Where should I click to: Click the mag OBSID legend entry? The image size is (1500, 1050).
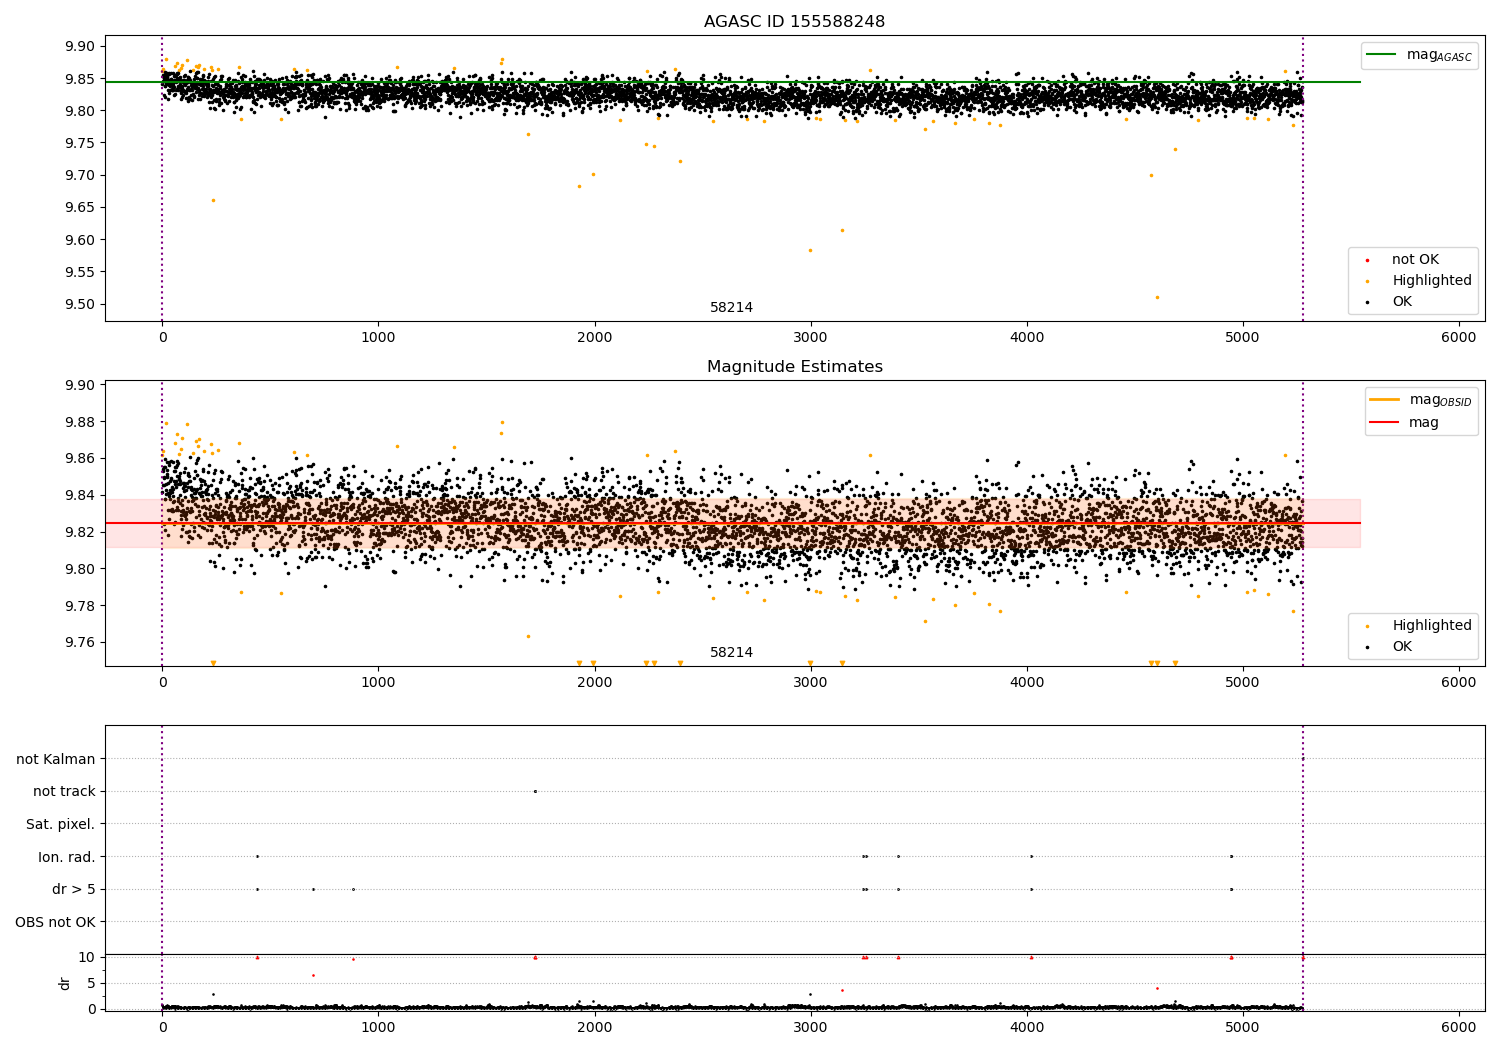coord(1419,400)
